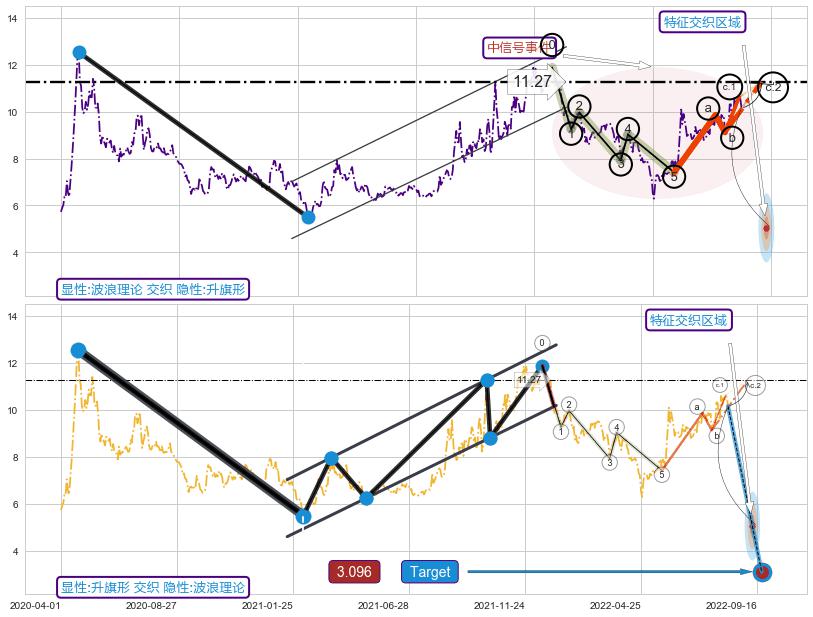Click the red target dot beside Target arrow

coord(762,572)
